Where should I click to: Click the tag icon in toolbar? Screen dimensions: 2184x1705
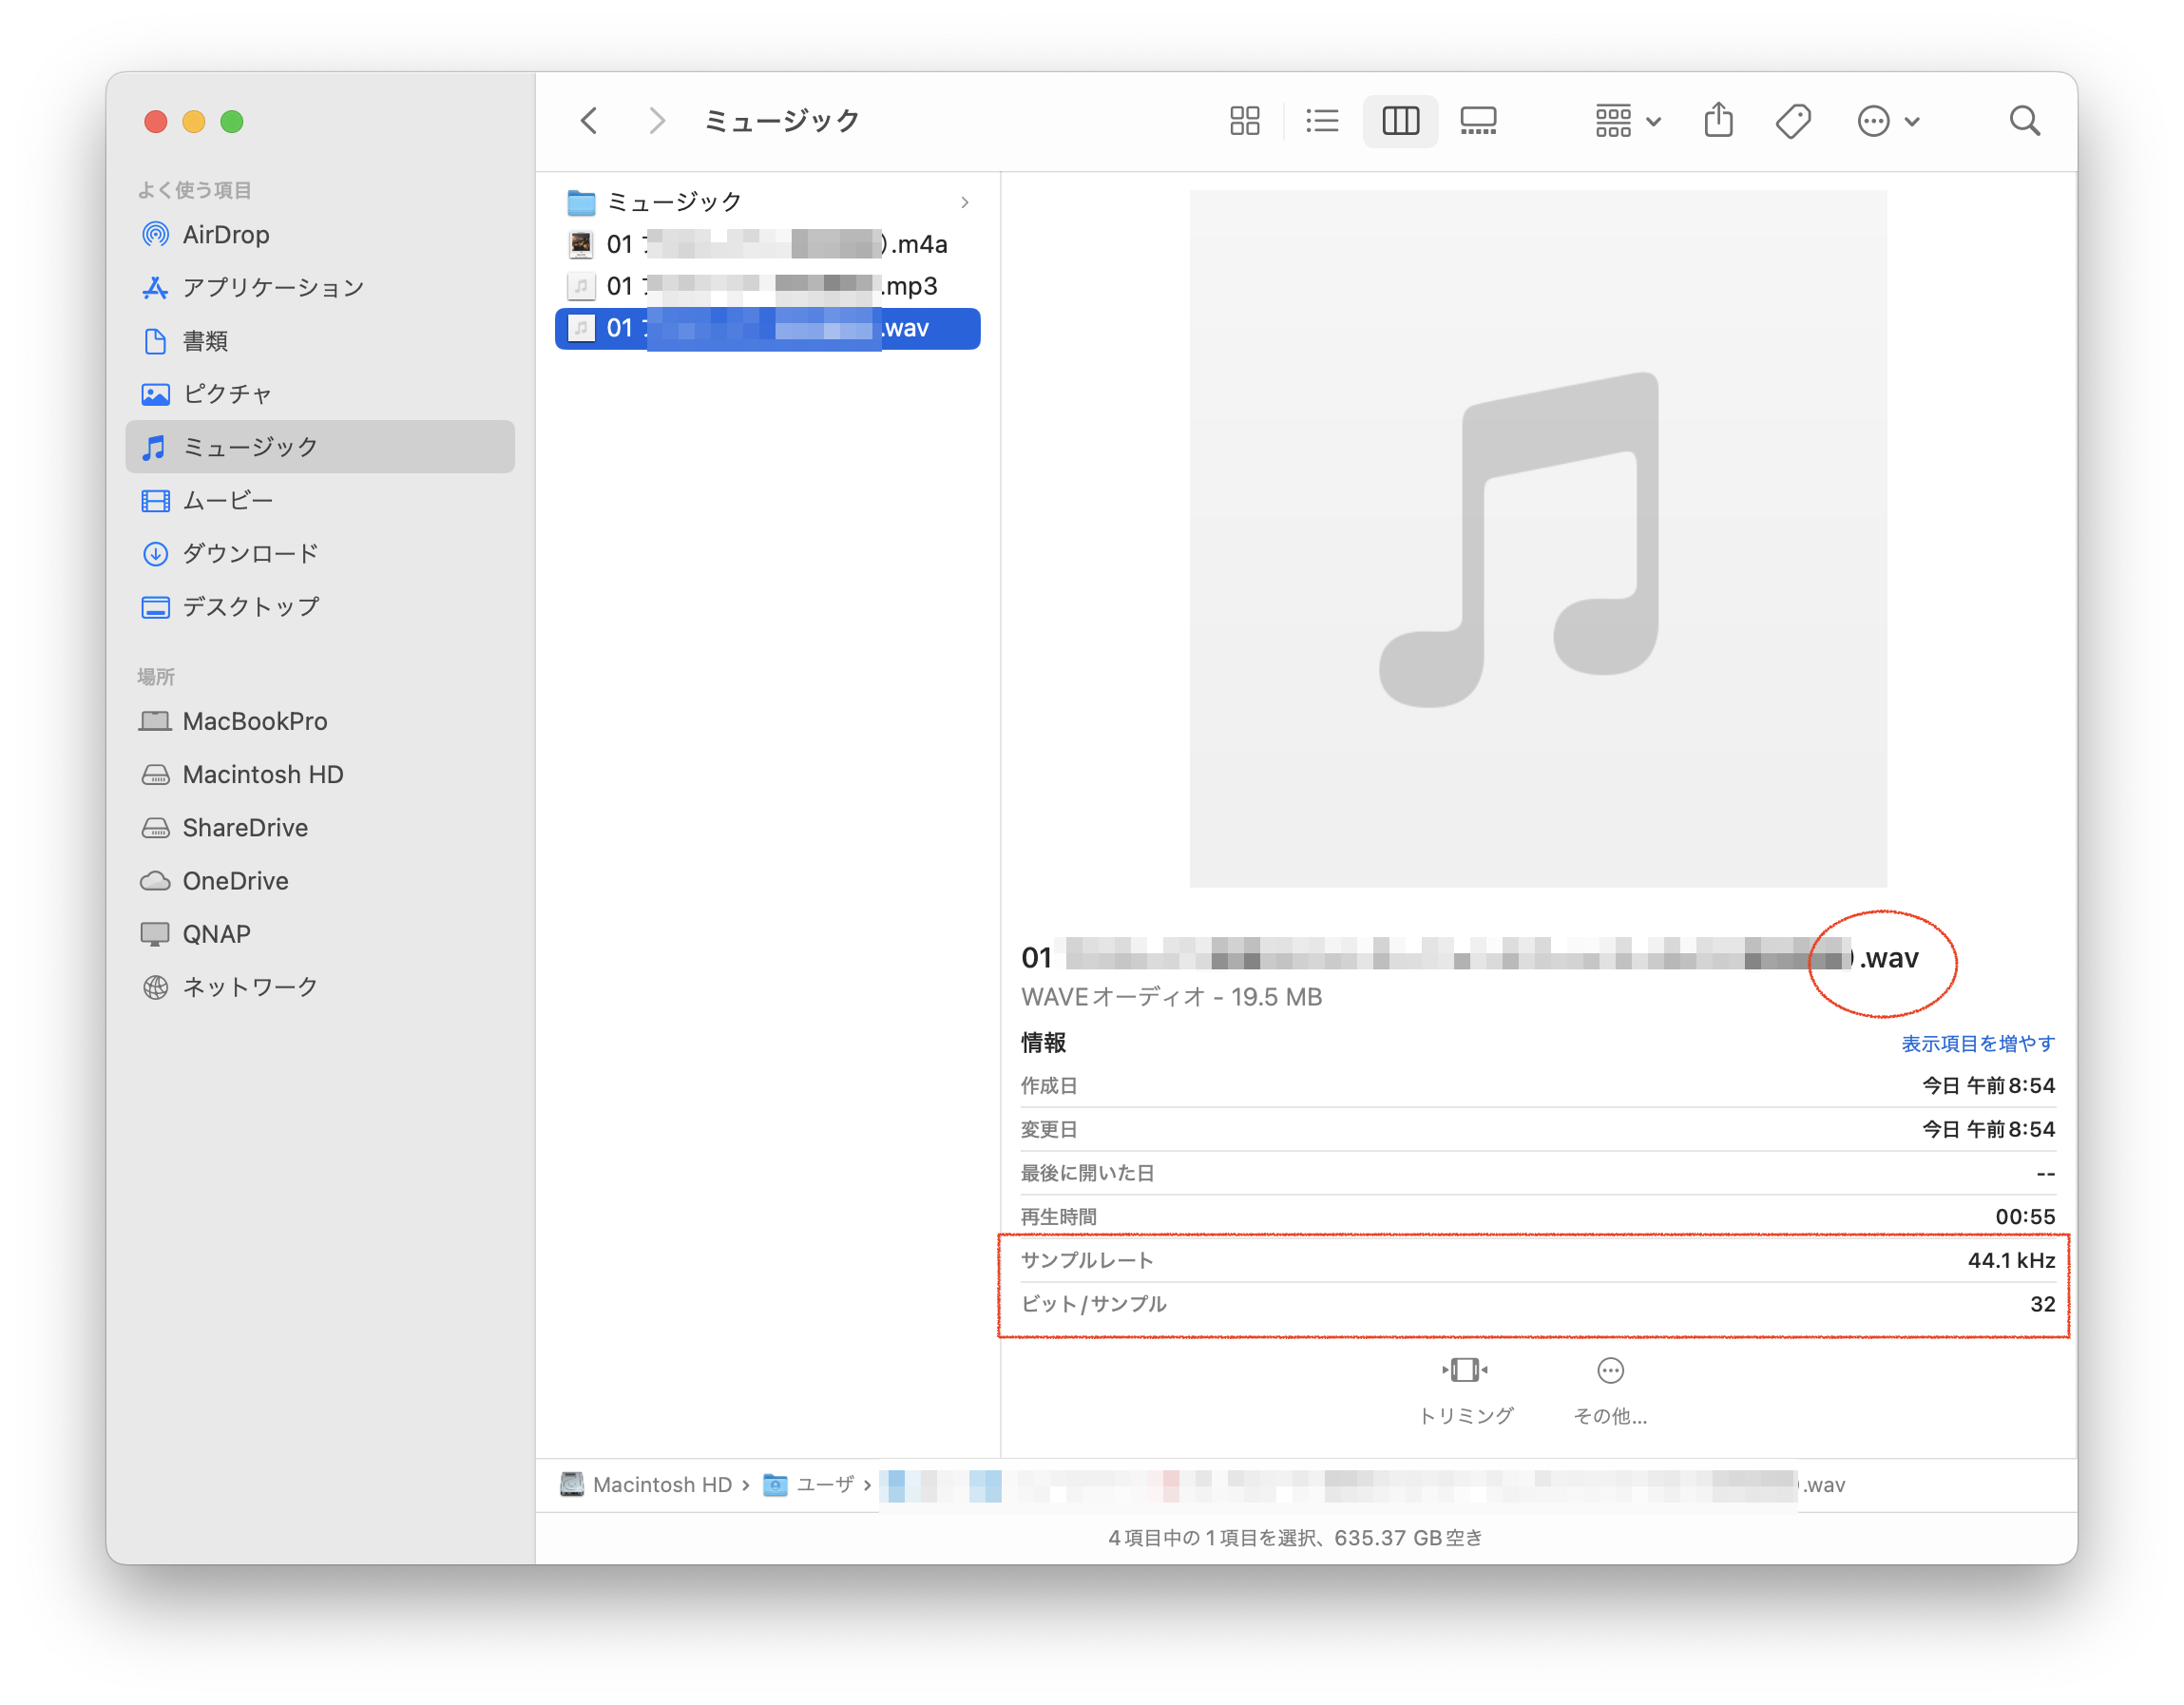1793,121
